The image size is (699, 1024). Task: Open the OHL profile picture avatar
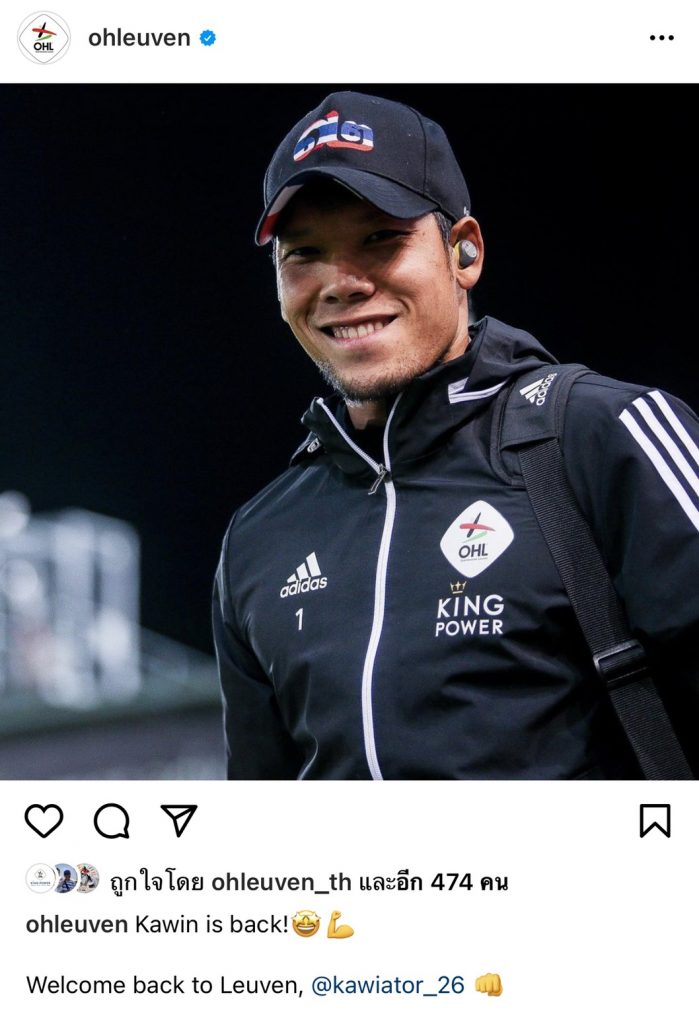click(x=44, y=38)
